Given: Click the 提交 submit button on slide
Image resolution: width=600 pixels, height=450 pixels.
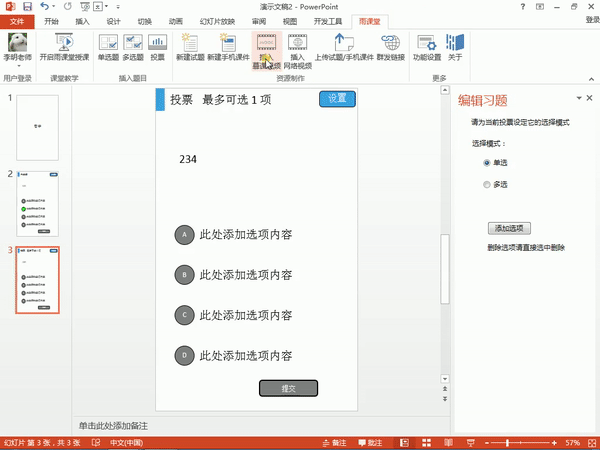Looking at the screenshot, I should [x=288, y=388].
